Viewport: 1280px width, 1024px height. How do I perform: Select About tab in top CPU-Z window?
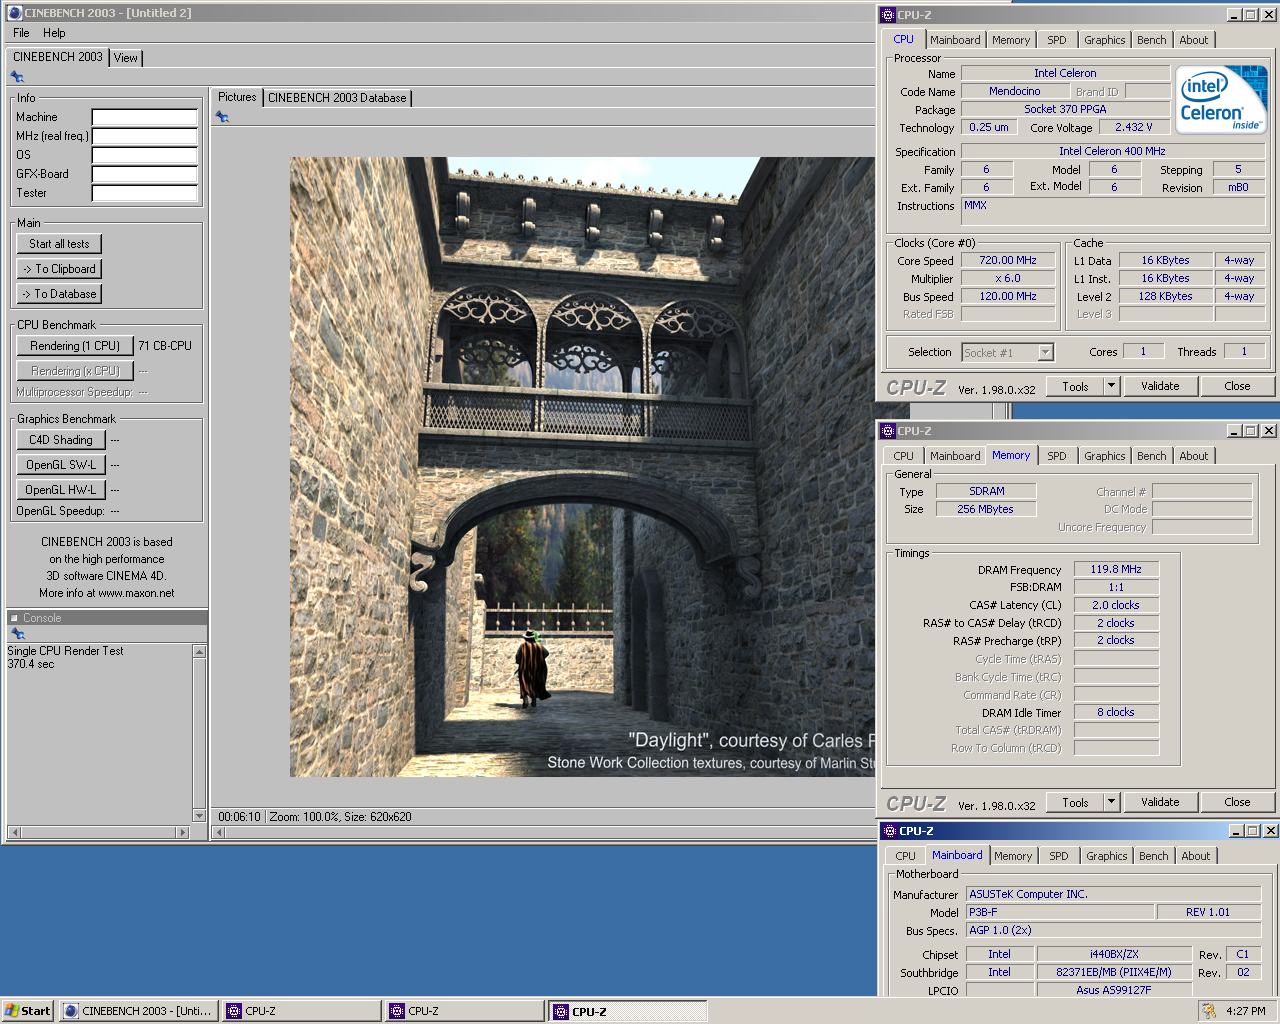[1194, 40]
